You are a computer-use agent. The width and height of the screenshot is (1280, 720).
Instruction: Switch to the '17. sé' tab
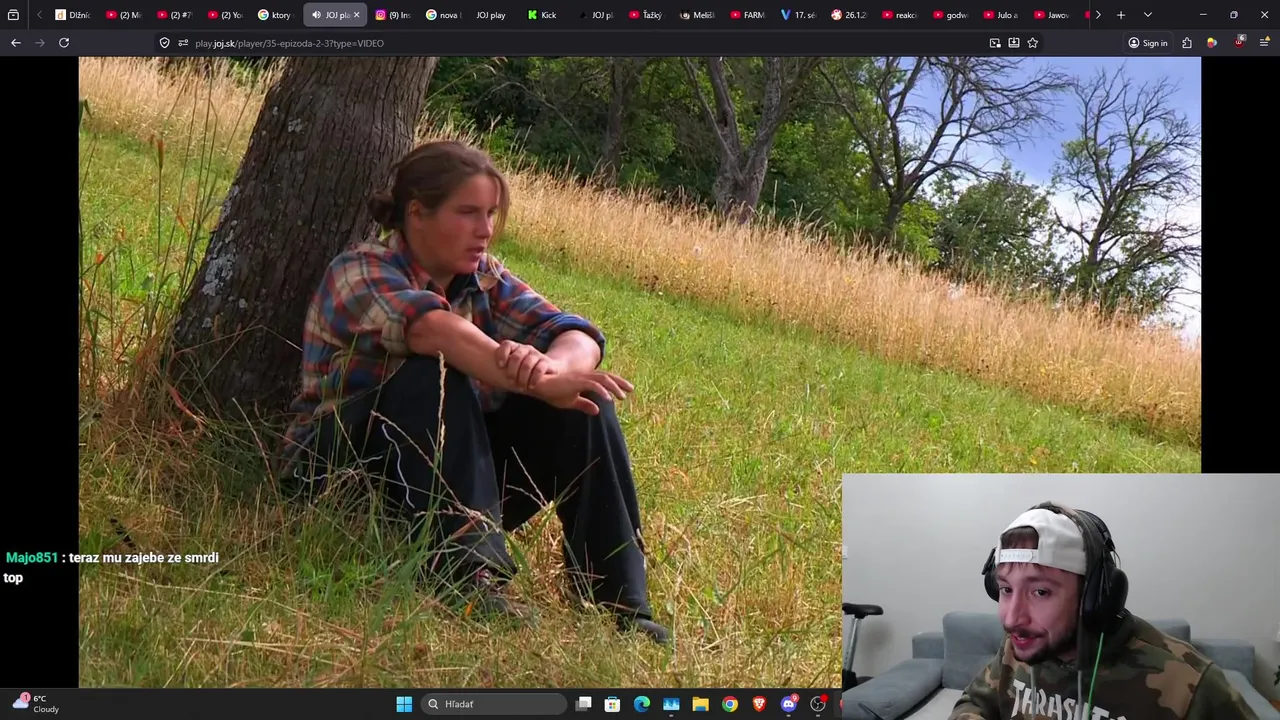(x=799, y=15)
